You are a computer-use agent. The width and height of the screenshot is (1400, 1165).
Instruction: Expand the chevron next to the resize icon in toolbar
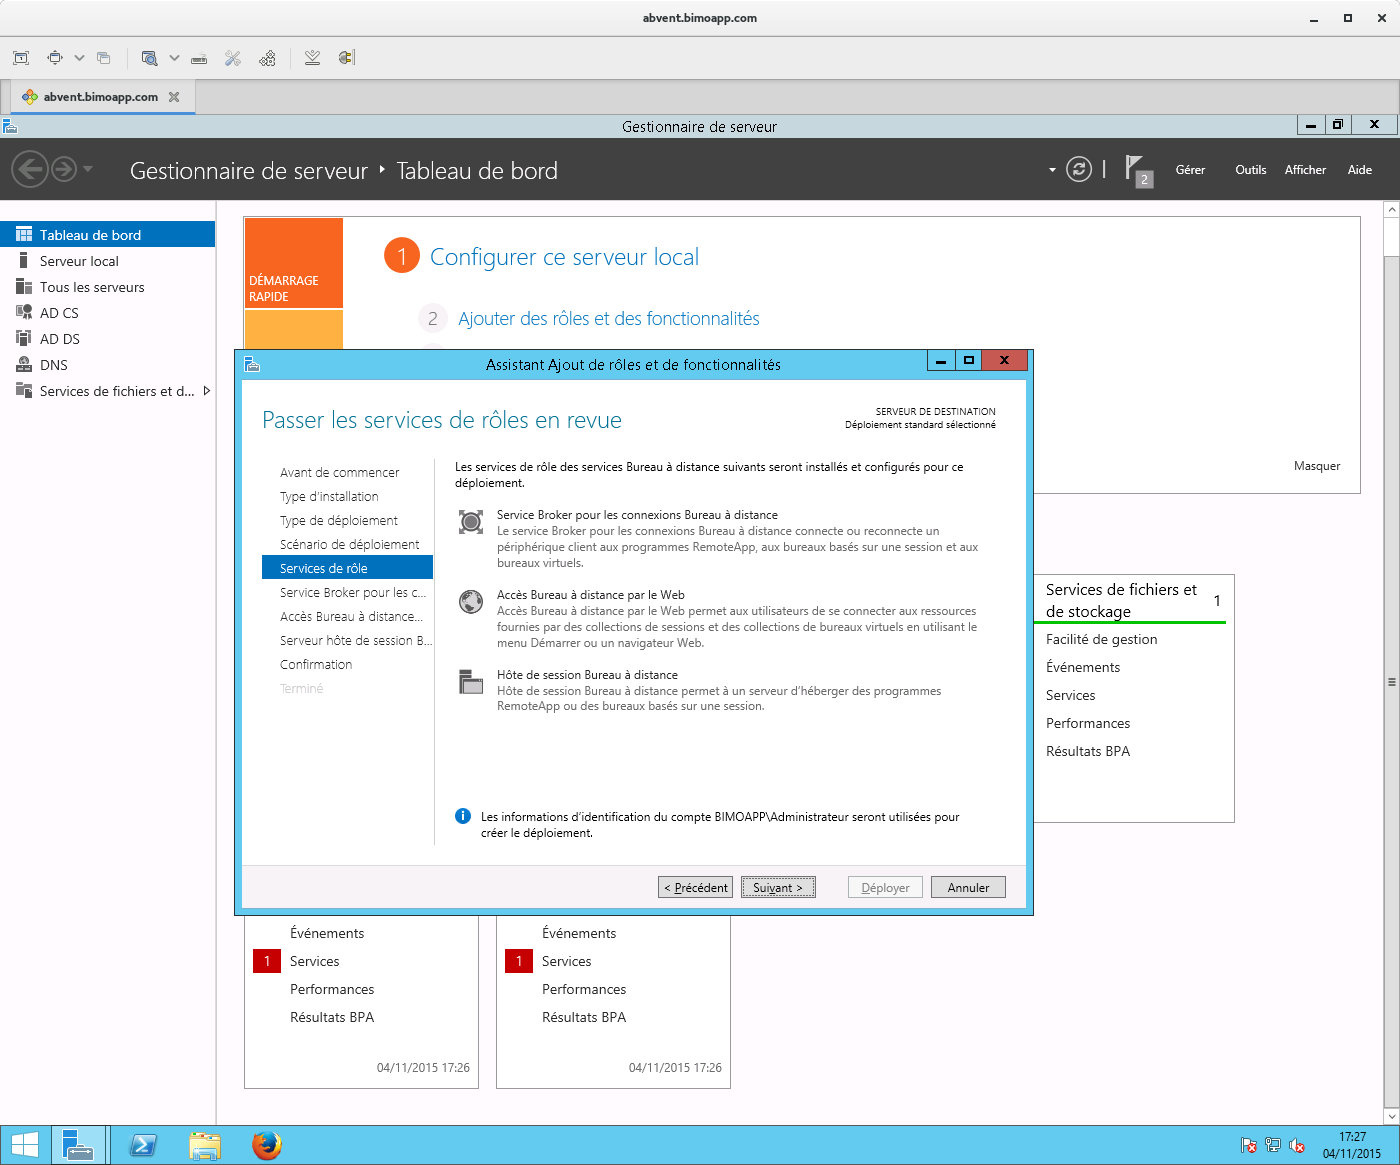click(78, 57)
